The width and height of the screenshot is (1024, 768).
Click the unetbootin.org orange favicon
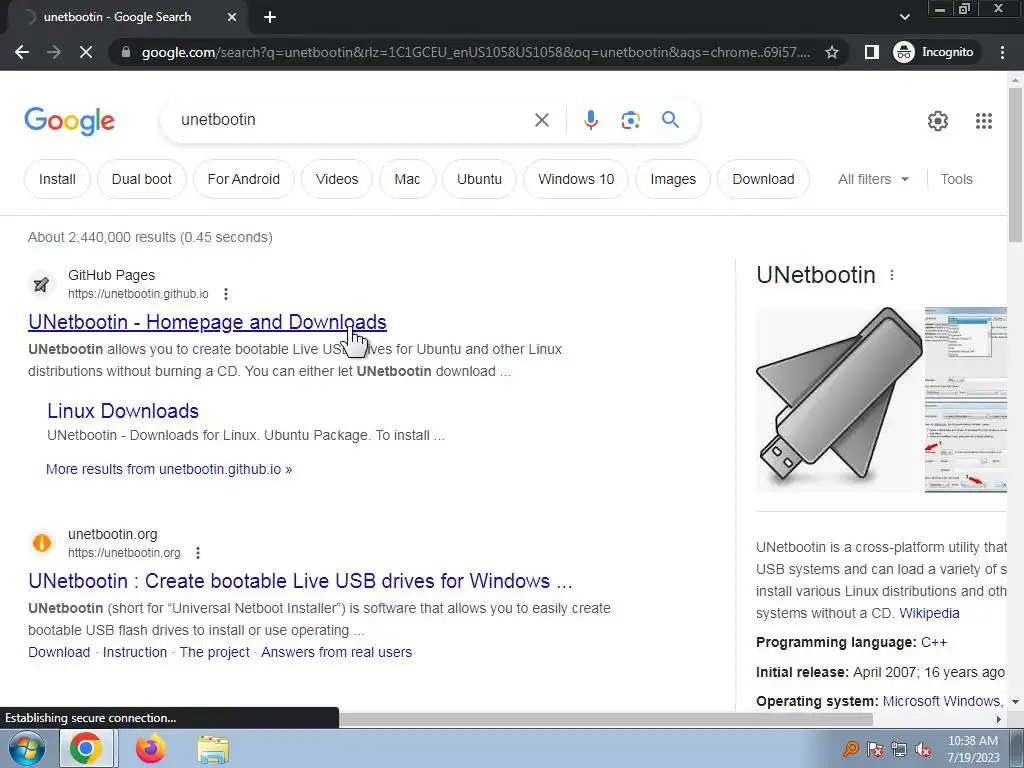click(x=42, y=543)
